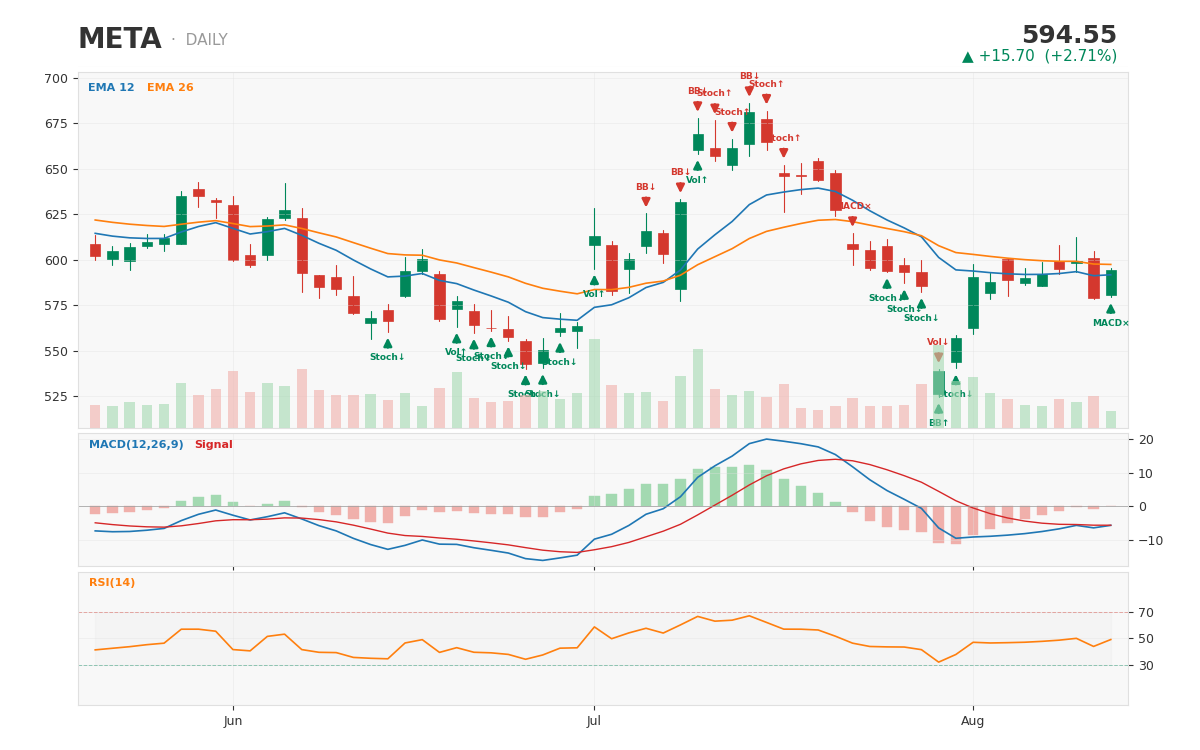Click the 650 price axis label
The width and height of the screenshot is (1200, 750).
[x=57, y=170]
